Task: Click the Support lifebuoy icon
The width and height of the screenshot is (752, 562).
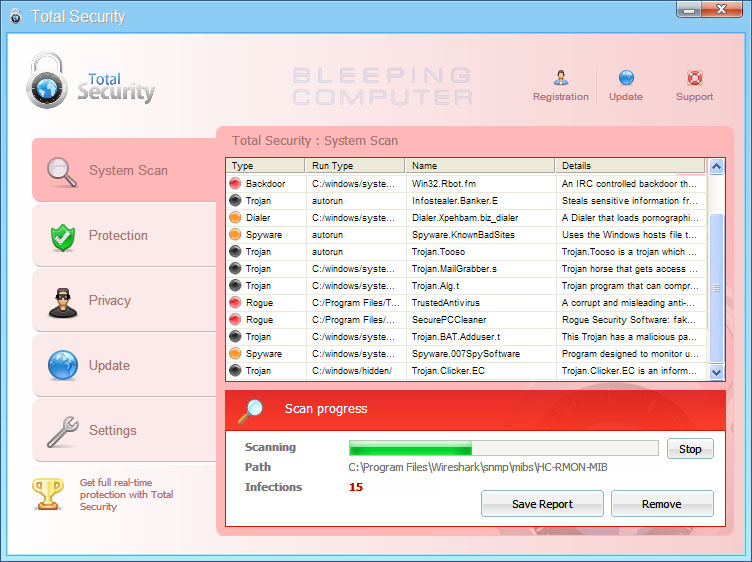Action: 694,78
